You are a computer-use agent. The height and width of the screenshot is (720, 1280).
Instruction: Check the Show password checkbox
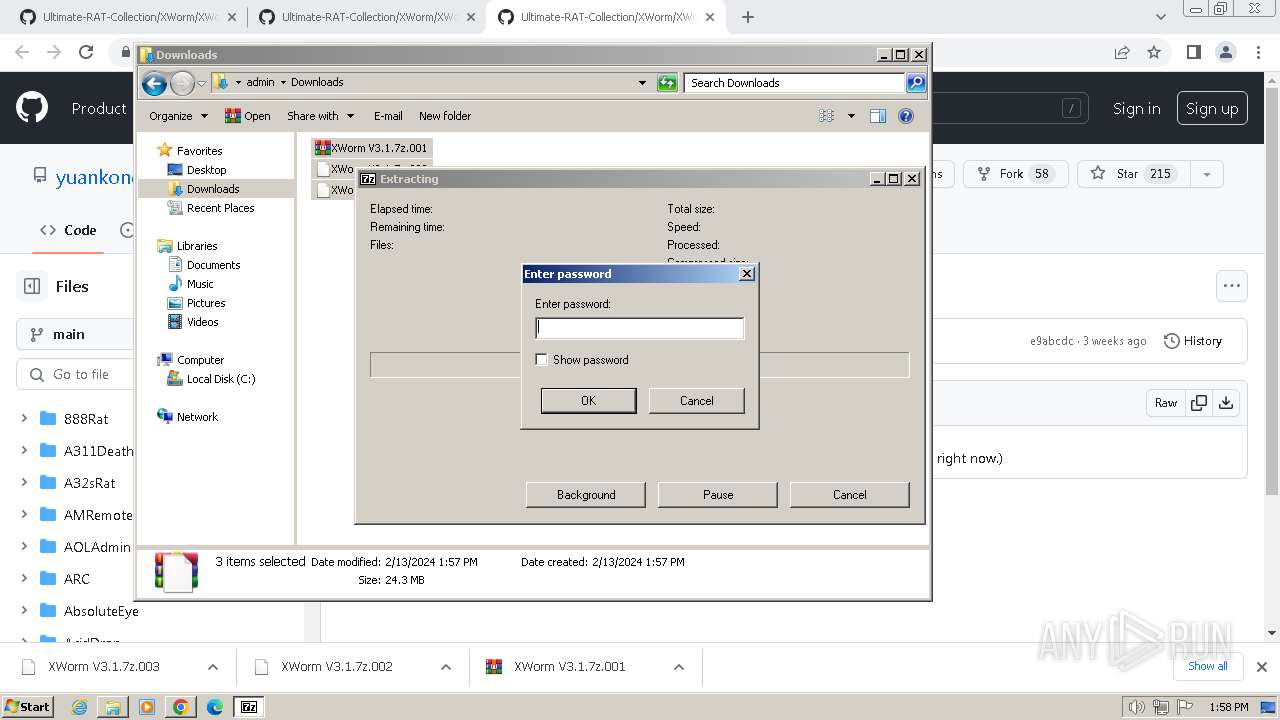point(541,360)
